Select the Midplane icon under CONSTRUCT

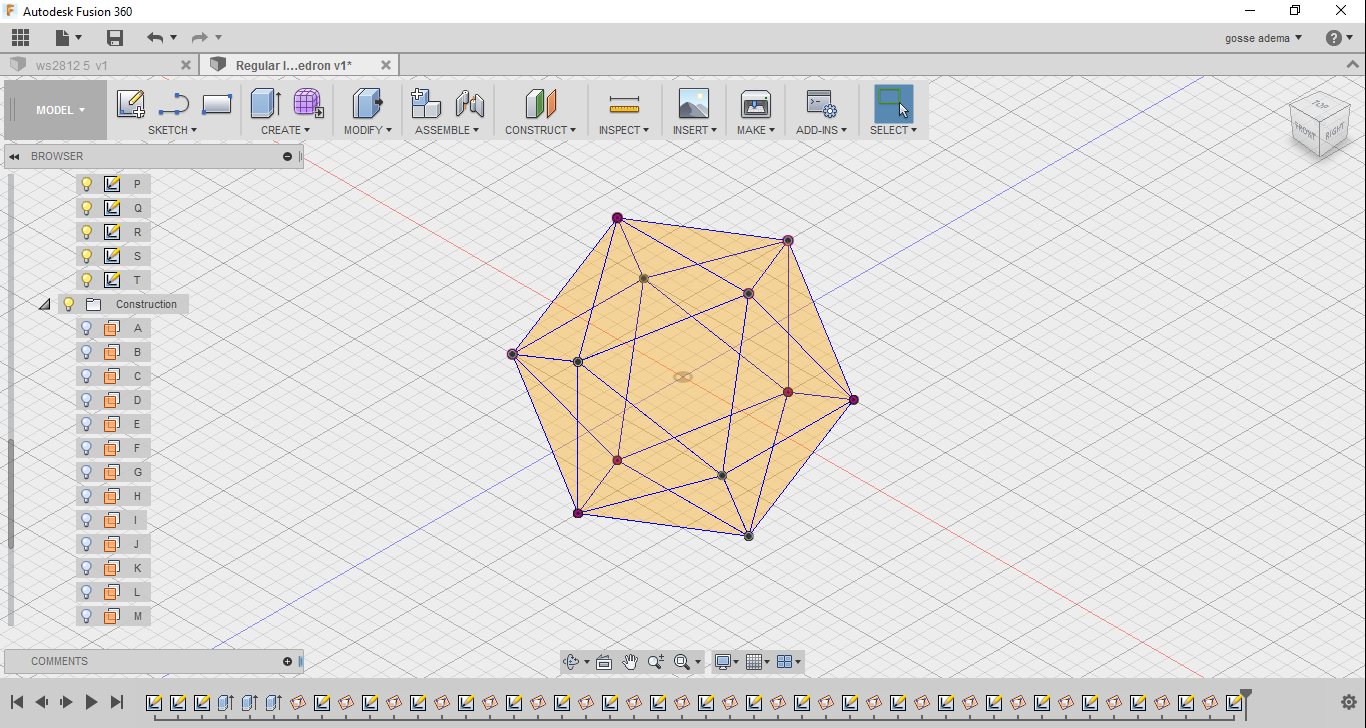(x=540, y=104)
